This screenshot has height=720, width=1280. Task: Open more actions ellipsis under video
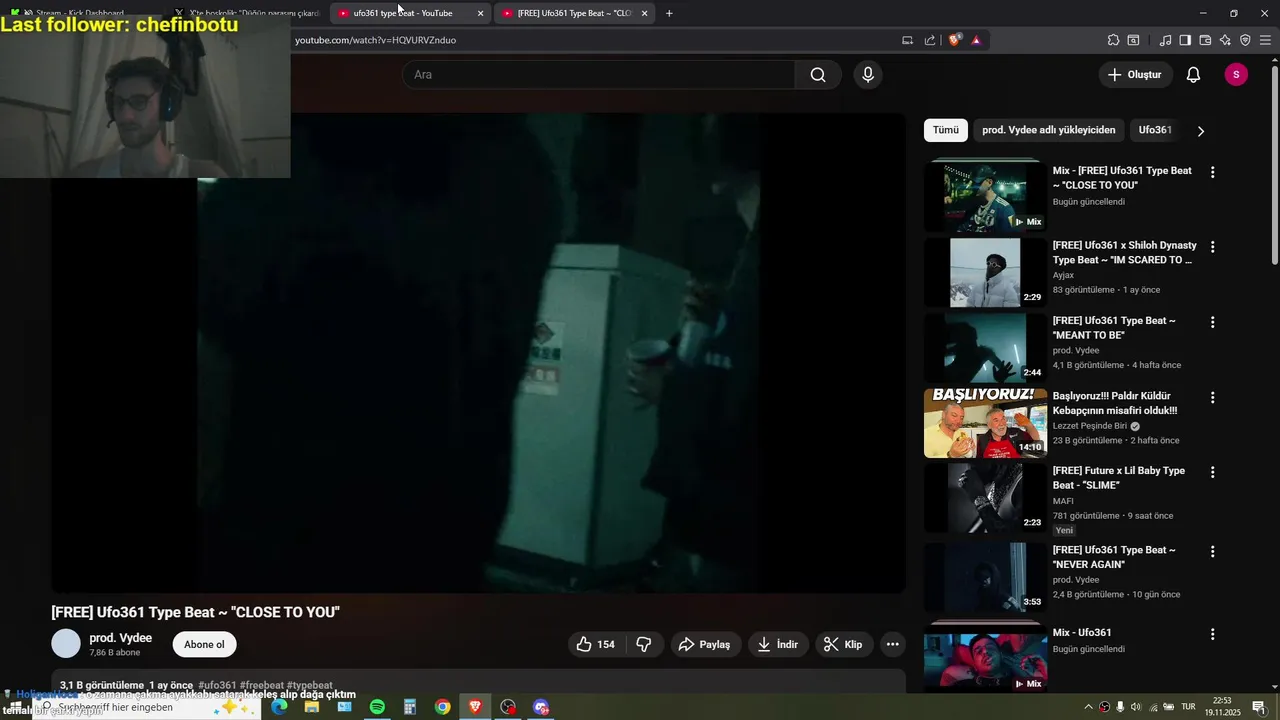893,645
